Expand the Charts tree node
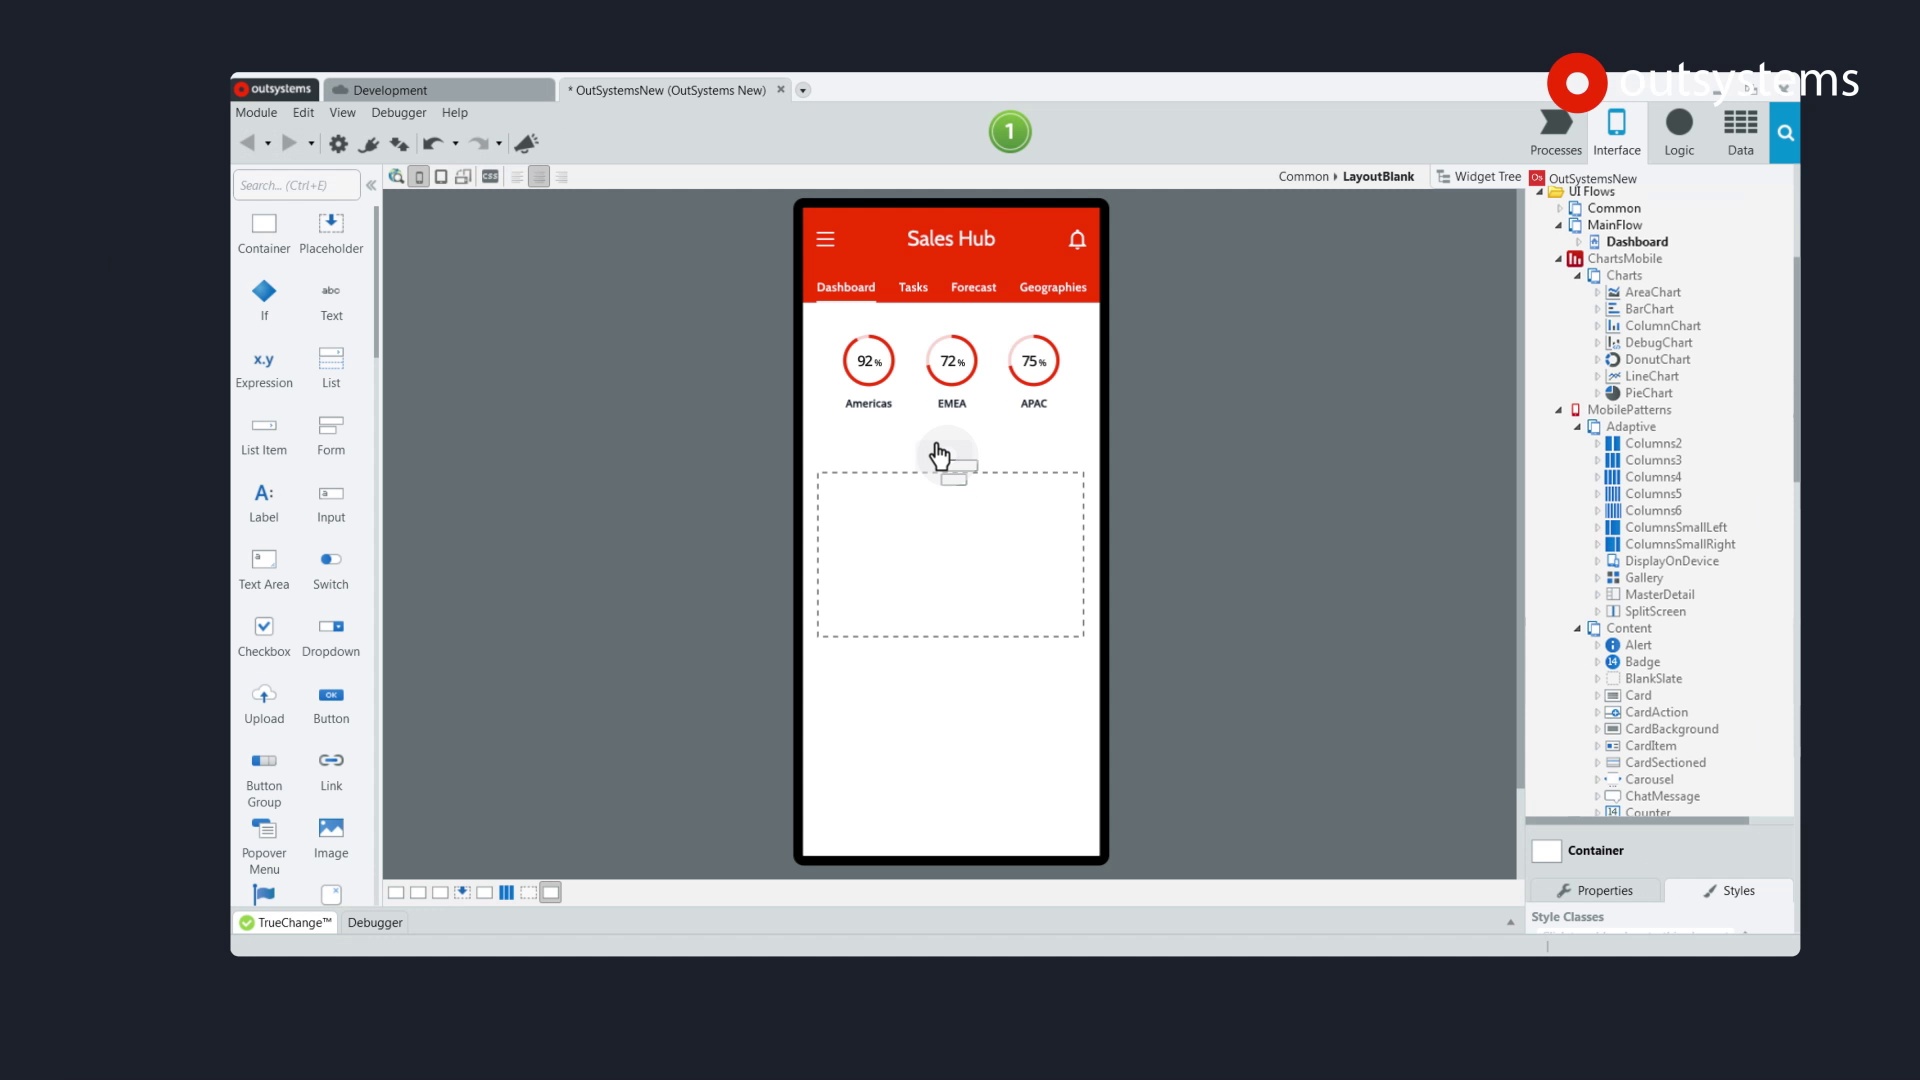The height and width of the screenshot is (1080, 1920). (x=1578, y=274)
